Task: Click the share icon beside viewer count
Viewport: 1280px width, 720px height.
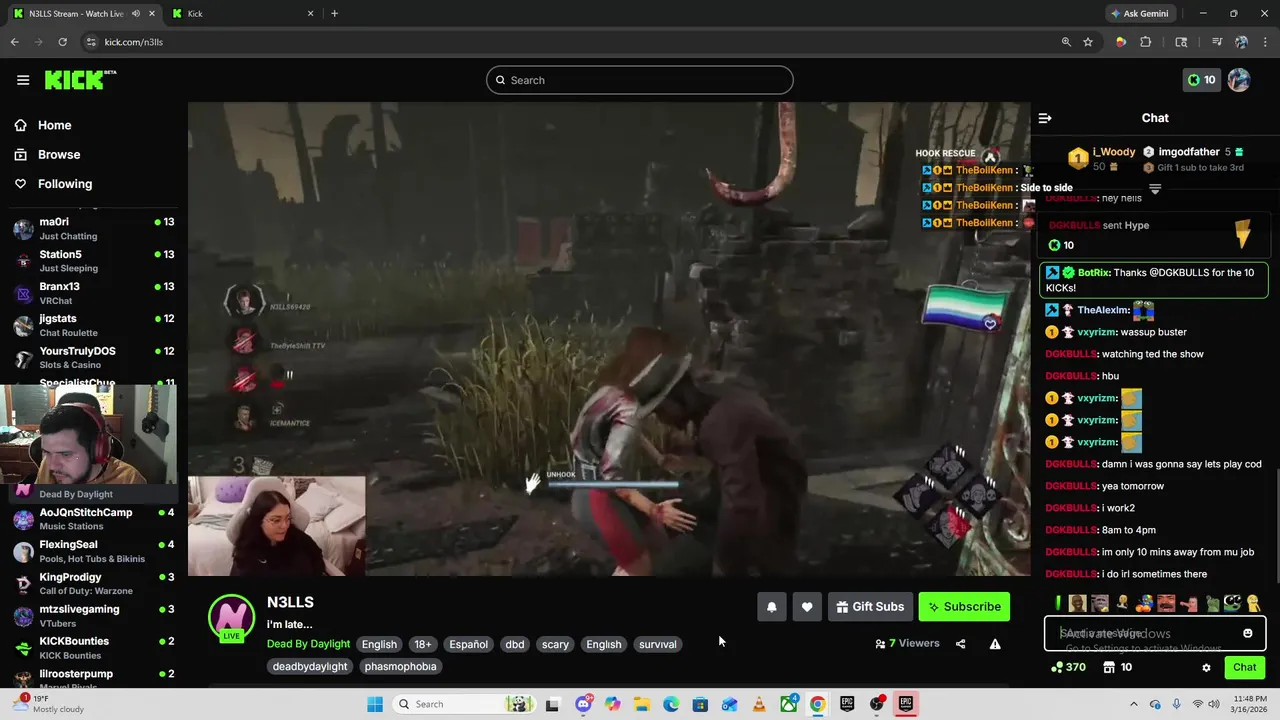Action: [x=961, y=644]
